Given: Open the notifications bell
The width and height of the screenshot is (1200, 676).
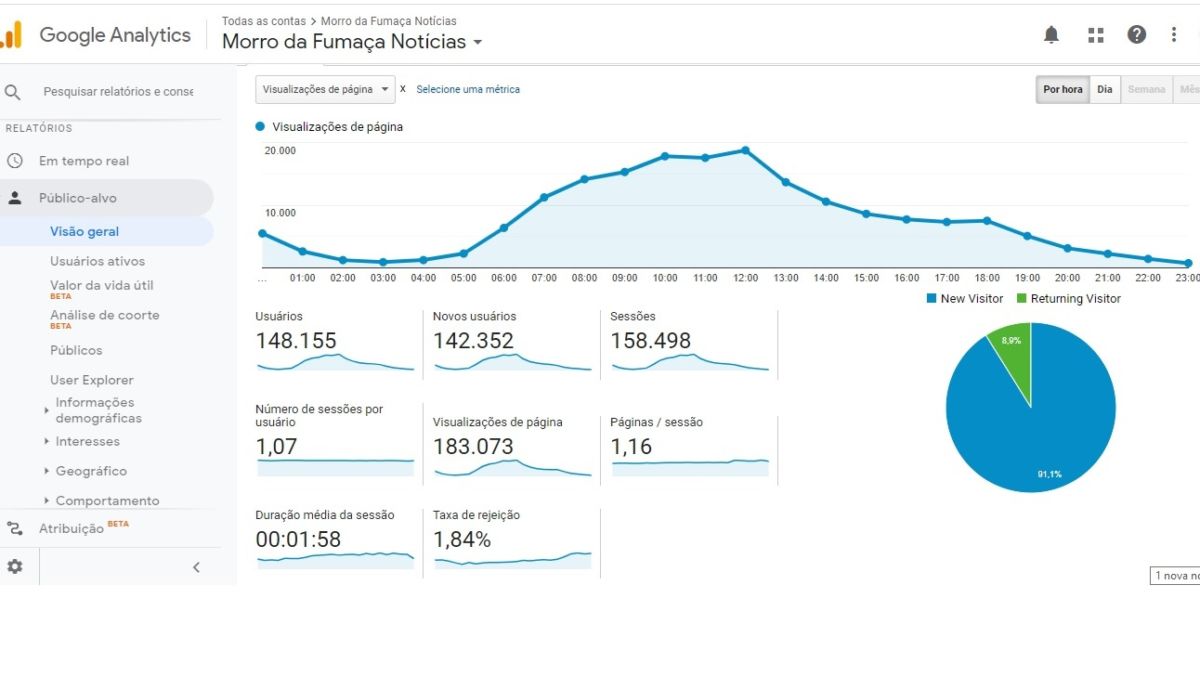Looking at the screenshot, I should coord(1051,35).
